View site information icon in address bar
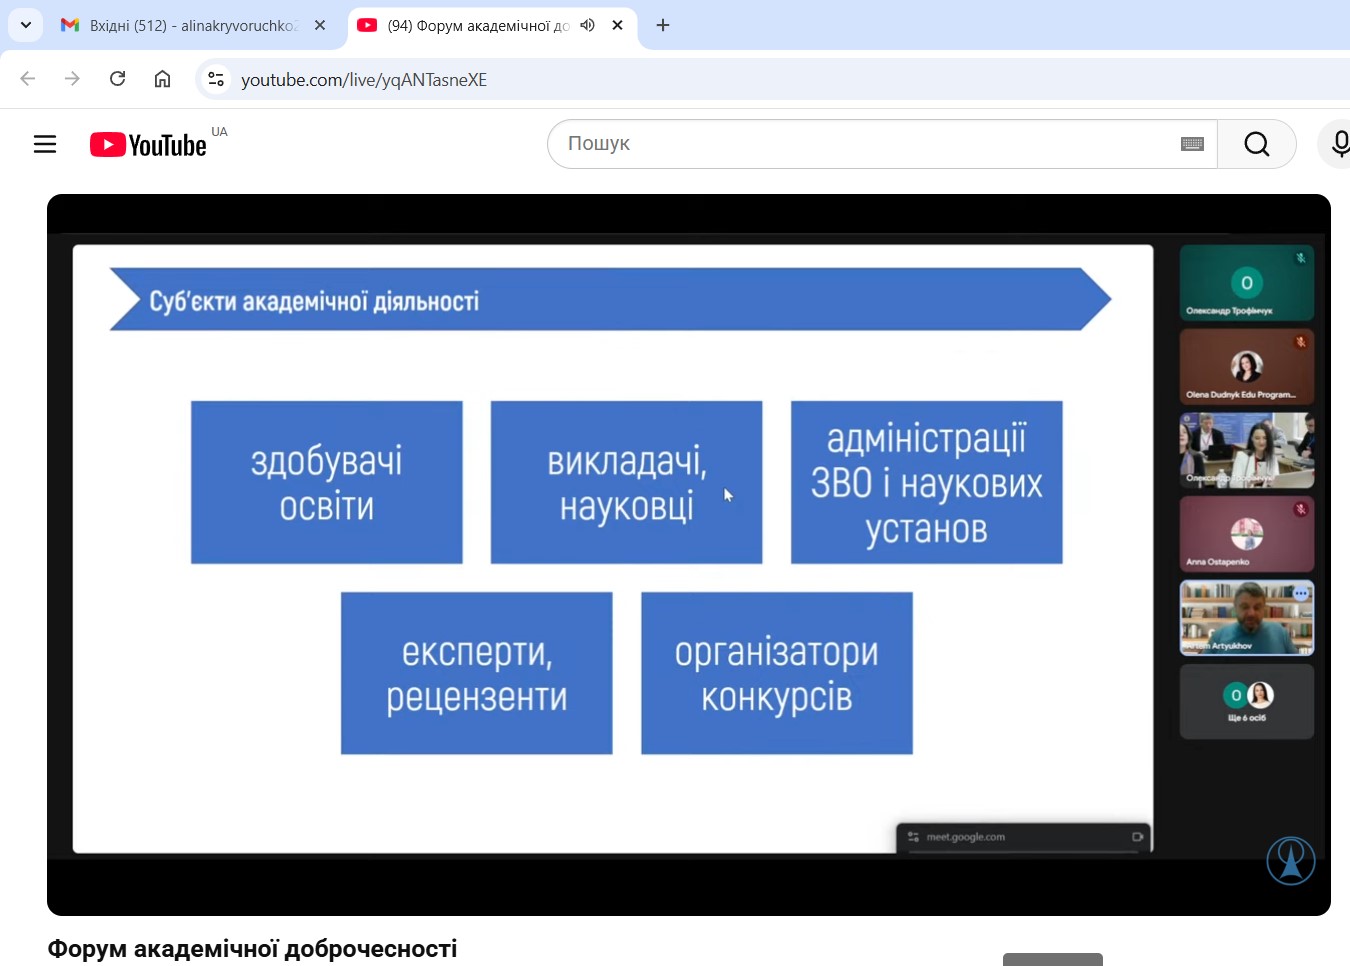This screenshot has height=966, width=1350. point(216,79)
